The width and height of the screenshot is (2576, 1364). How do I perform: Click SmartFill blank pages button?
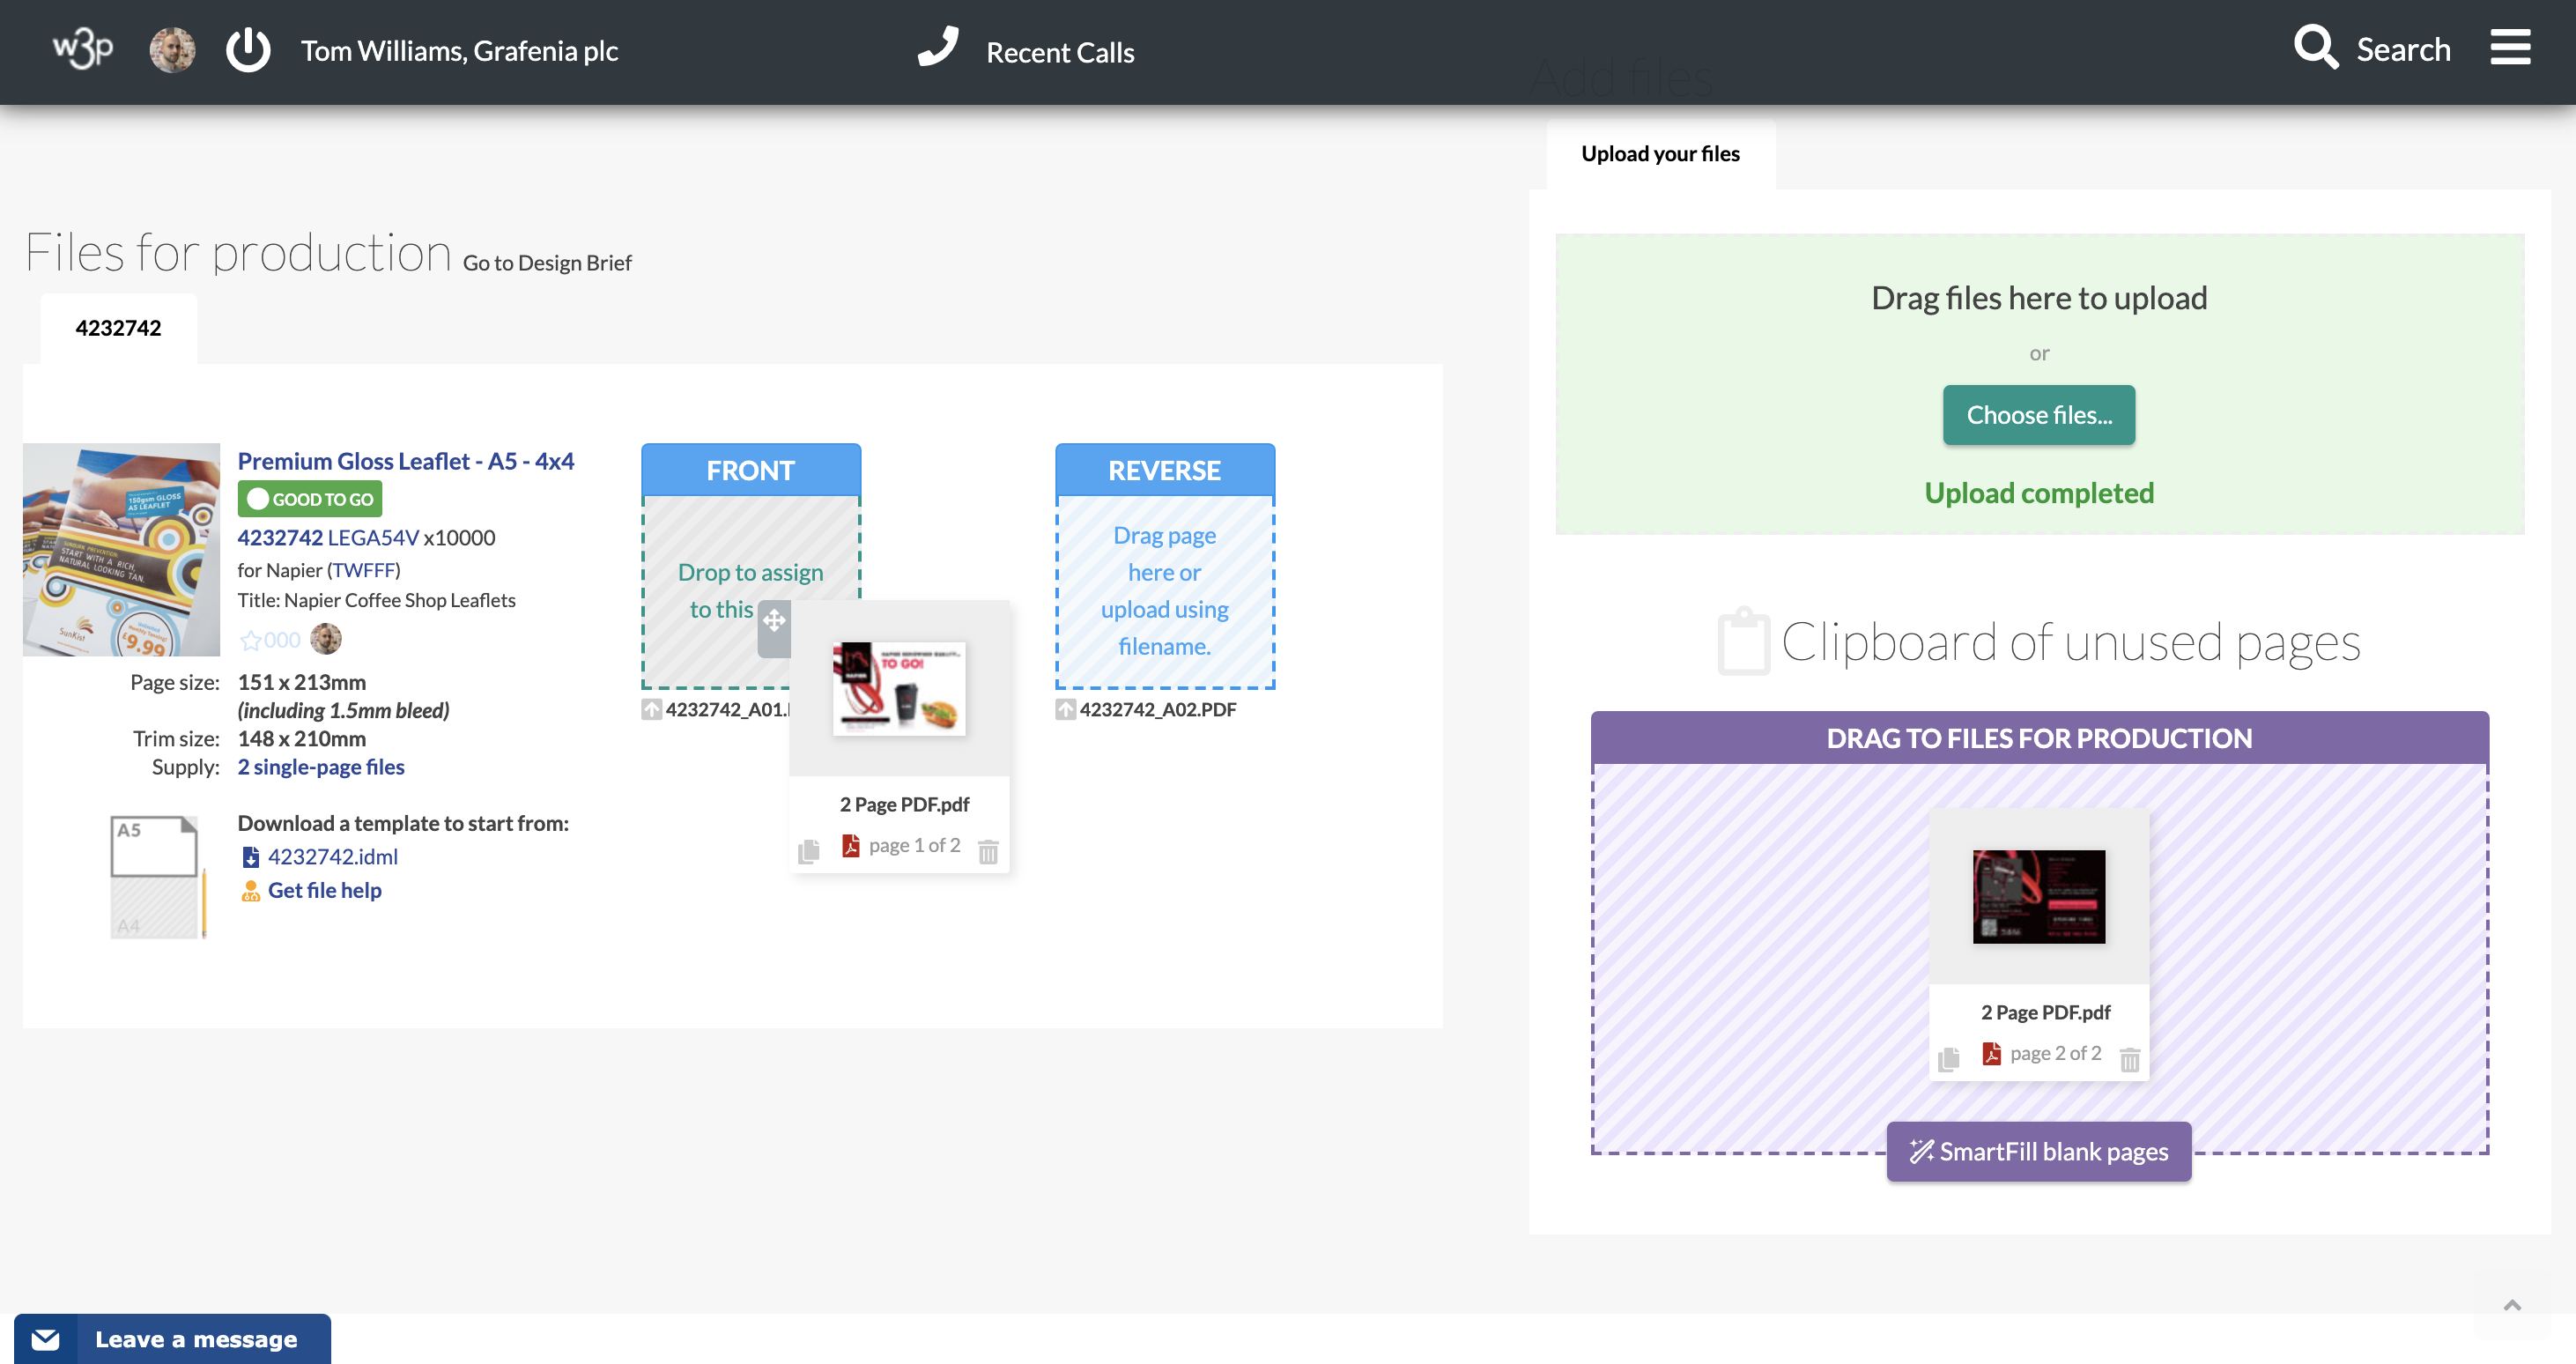[2039, 1152]
